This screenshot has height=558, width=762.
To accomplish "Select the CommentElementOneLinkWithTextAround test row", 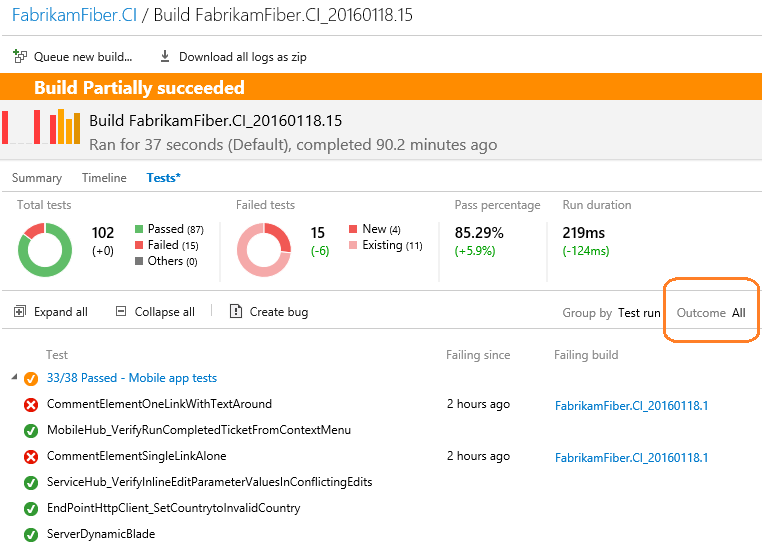I will (x=381, y=404).
